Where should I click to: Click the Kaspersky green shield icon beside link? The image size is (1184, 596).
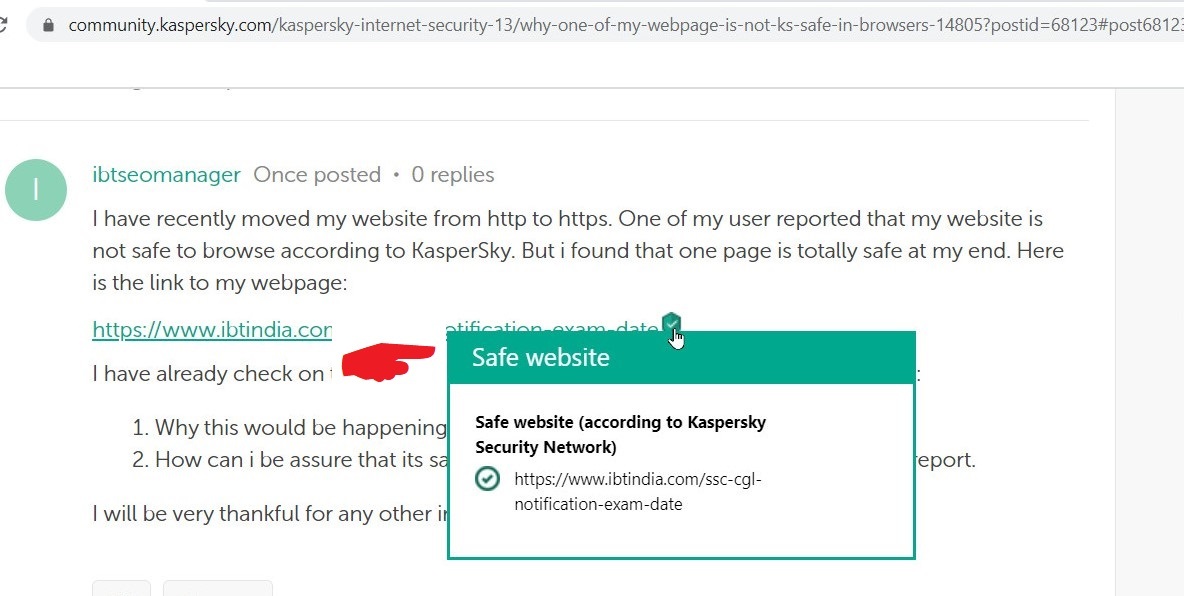click(671, 322)
